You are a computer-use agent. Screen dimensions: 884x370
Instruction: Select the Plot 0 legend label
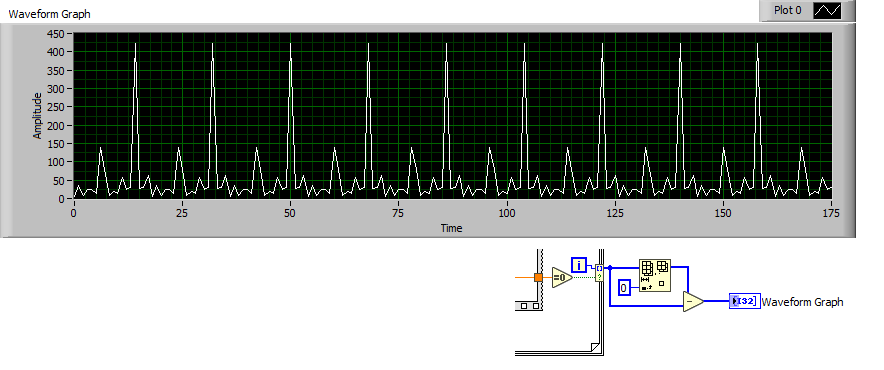pos(787,10)
